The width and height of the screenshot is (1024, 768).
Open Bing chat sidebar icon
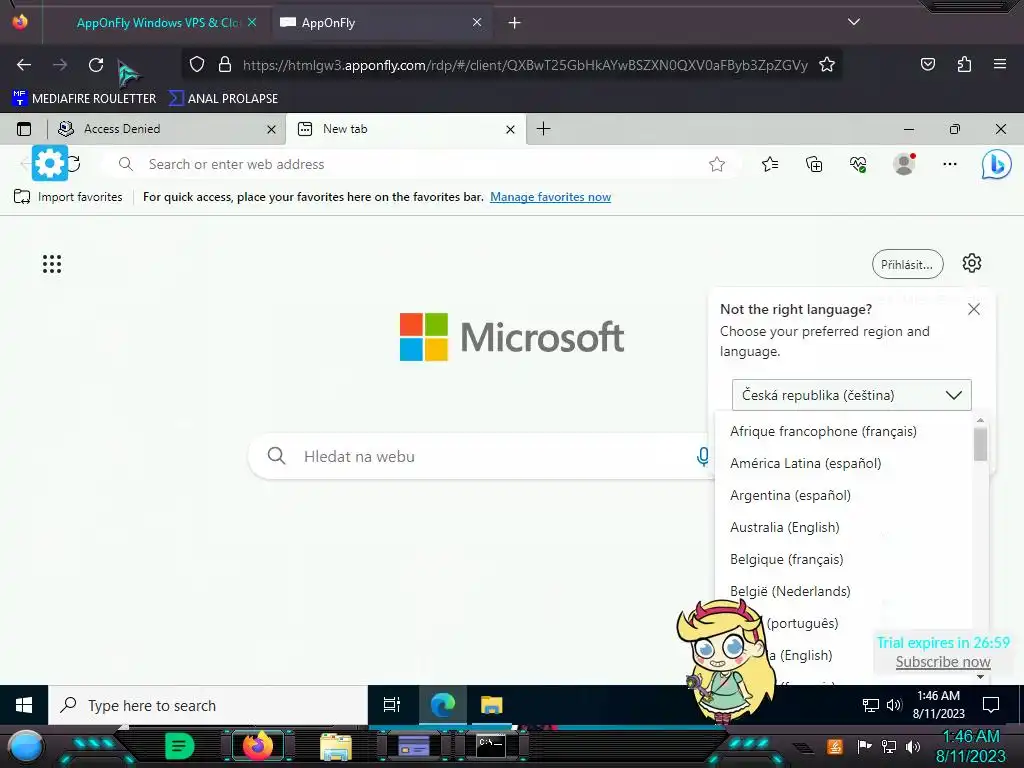pos(996,165)
